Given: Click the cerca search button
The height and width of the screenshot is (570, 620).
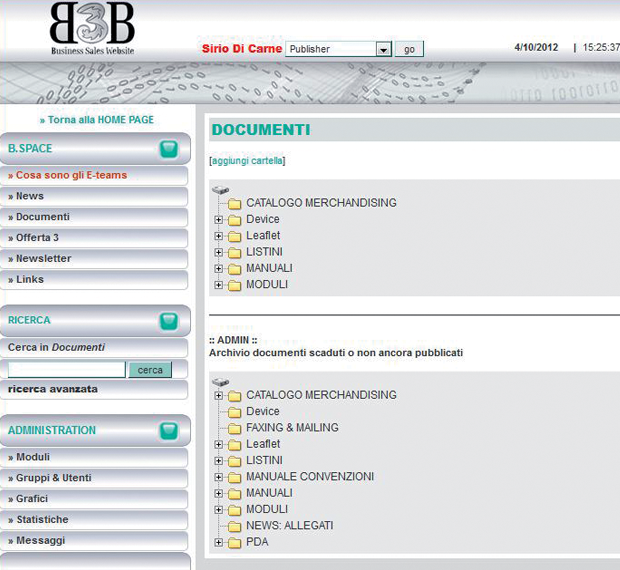Looking at the screenshot, I should click(150, 370).
